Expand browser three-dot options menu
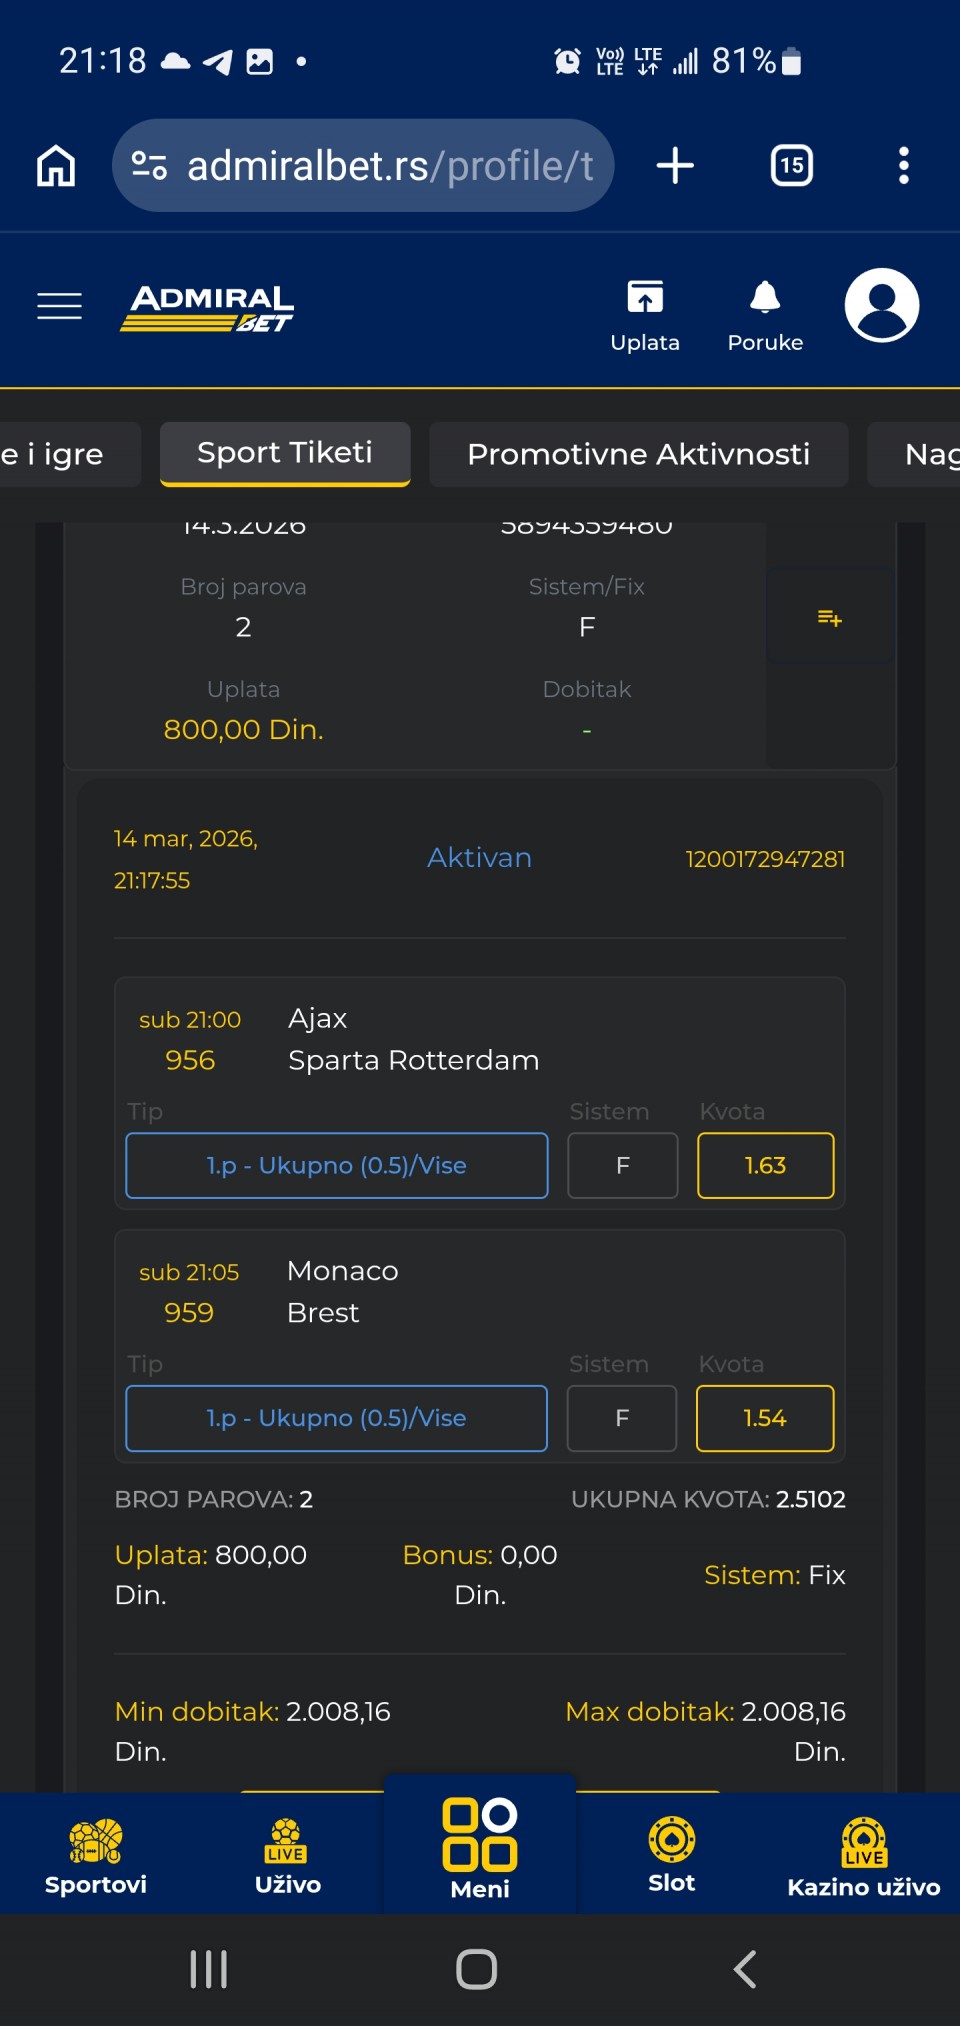Image resolution: width=960 pixels, height=2026 pixels. [x=903, y=165]
